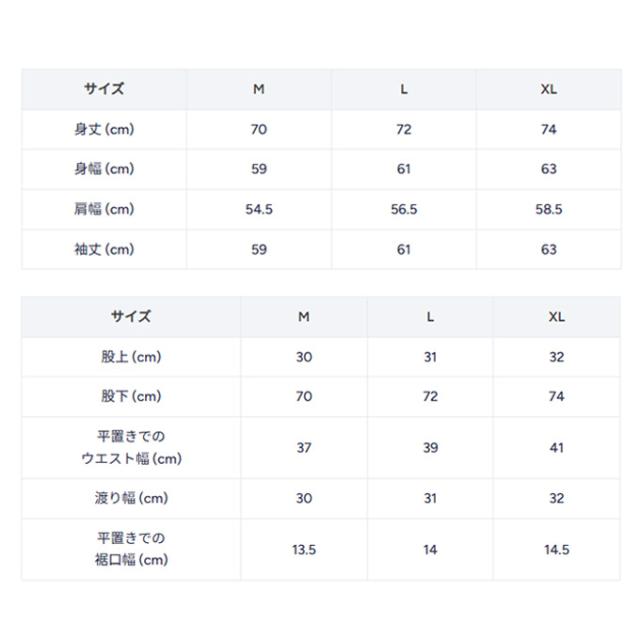
Task: Click the 股上 (cm) row label
Action: tap(131, 357)
